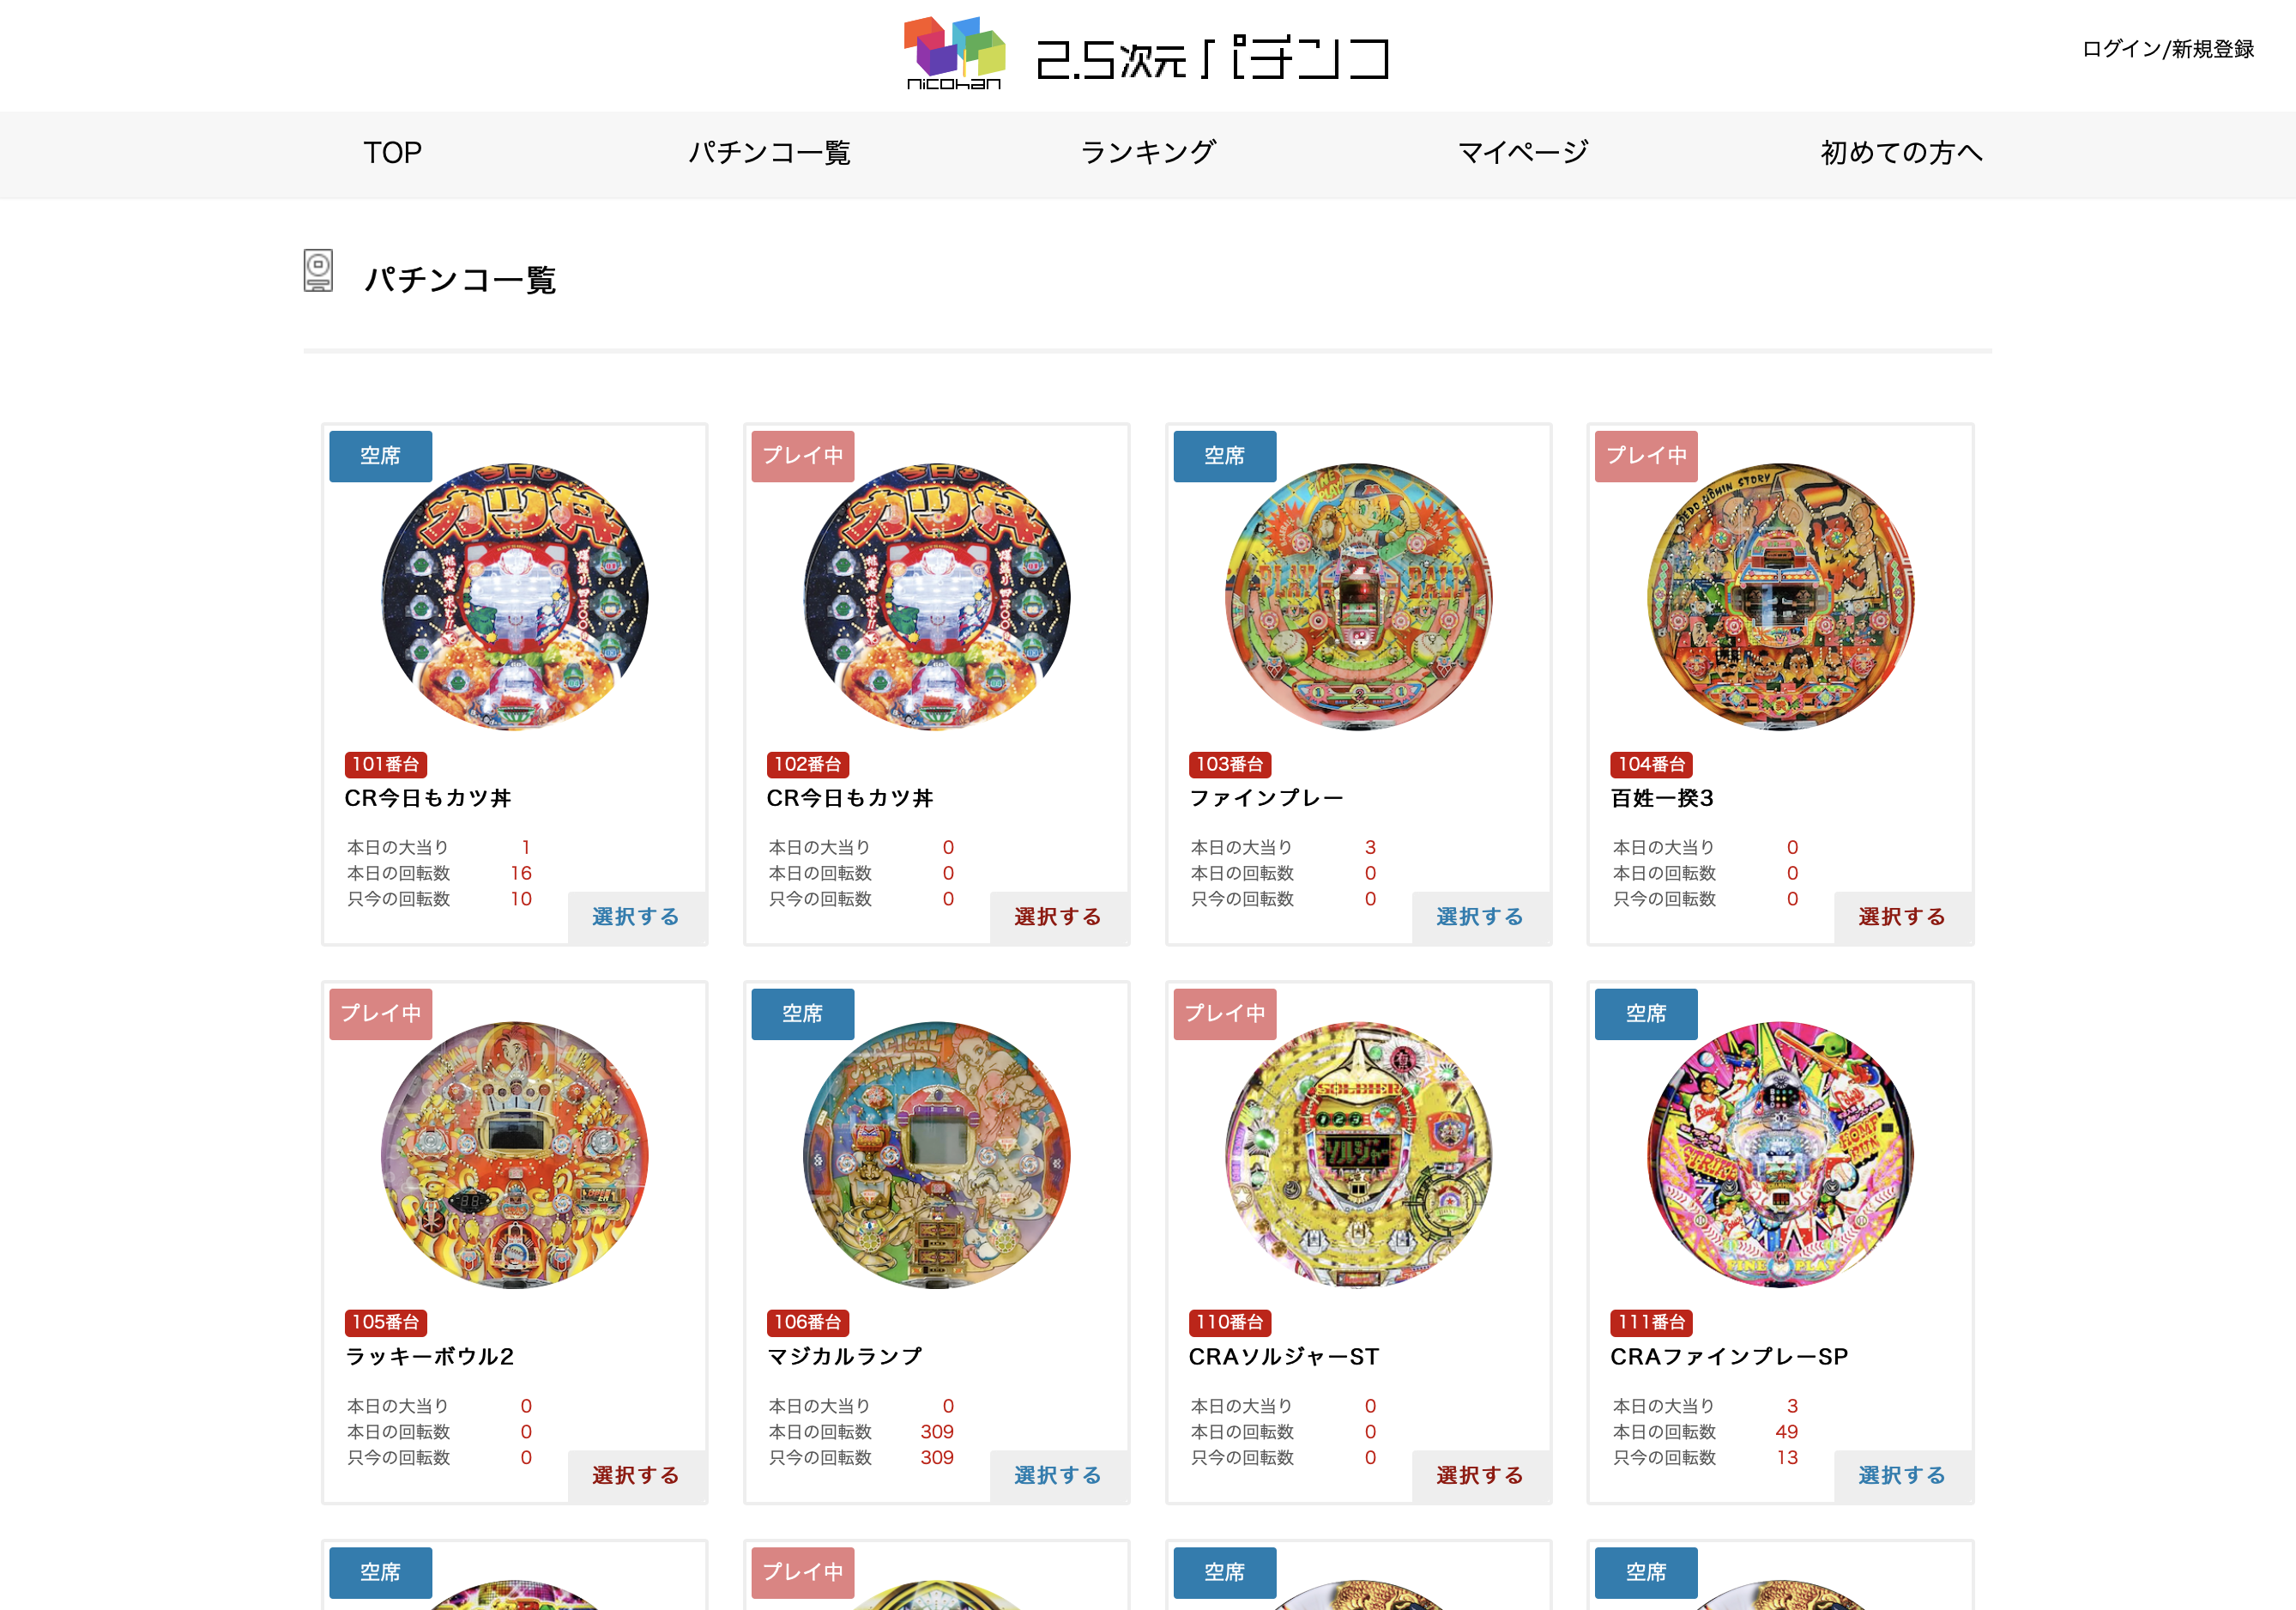The width and height of the screenshot is (2296, 1610).
Task: Click the ログイン/新規登録 link
Action: (x=2167, y=49)
